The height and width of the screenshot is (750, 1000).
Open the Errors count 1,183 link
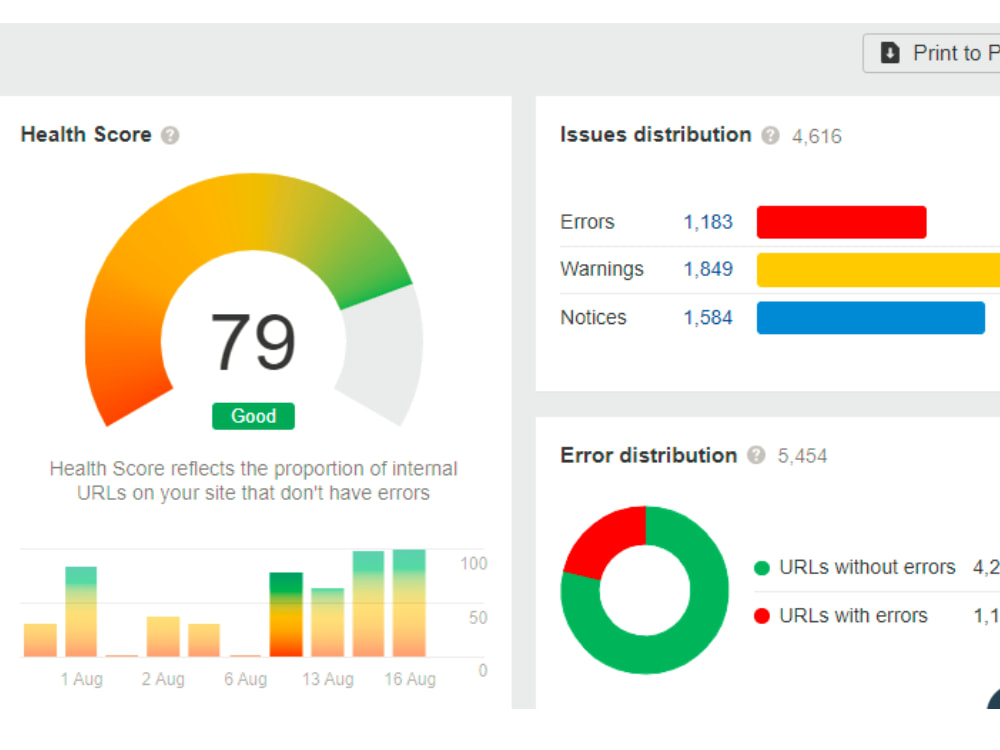coord(708,222)
